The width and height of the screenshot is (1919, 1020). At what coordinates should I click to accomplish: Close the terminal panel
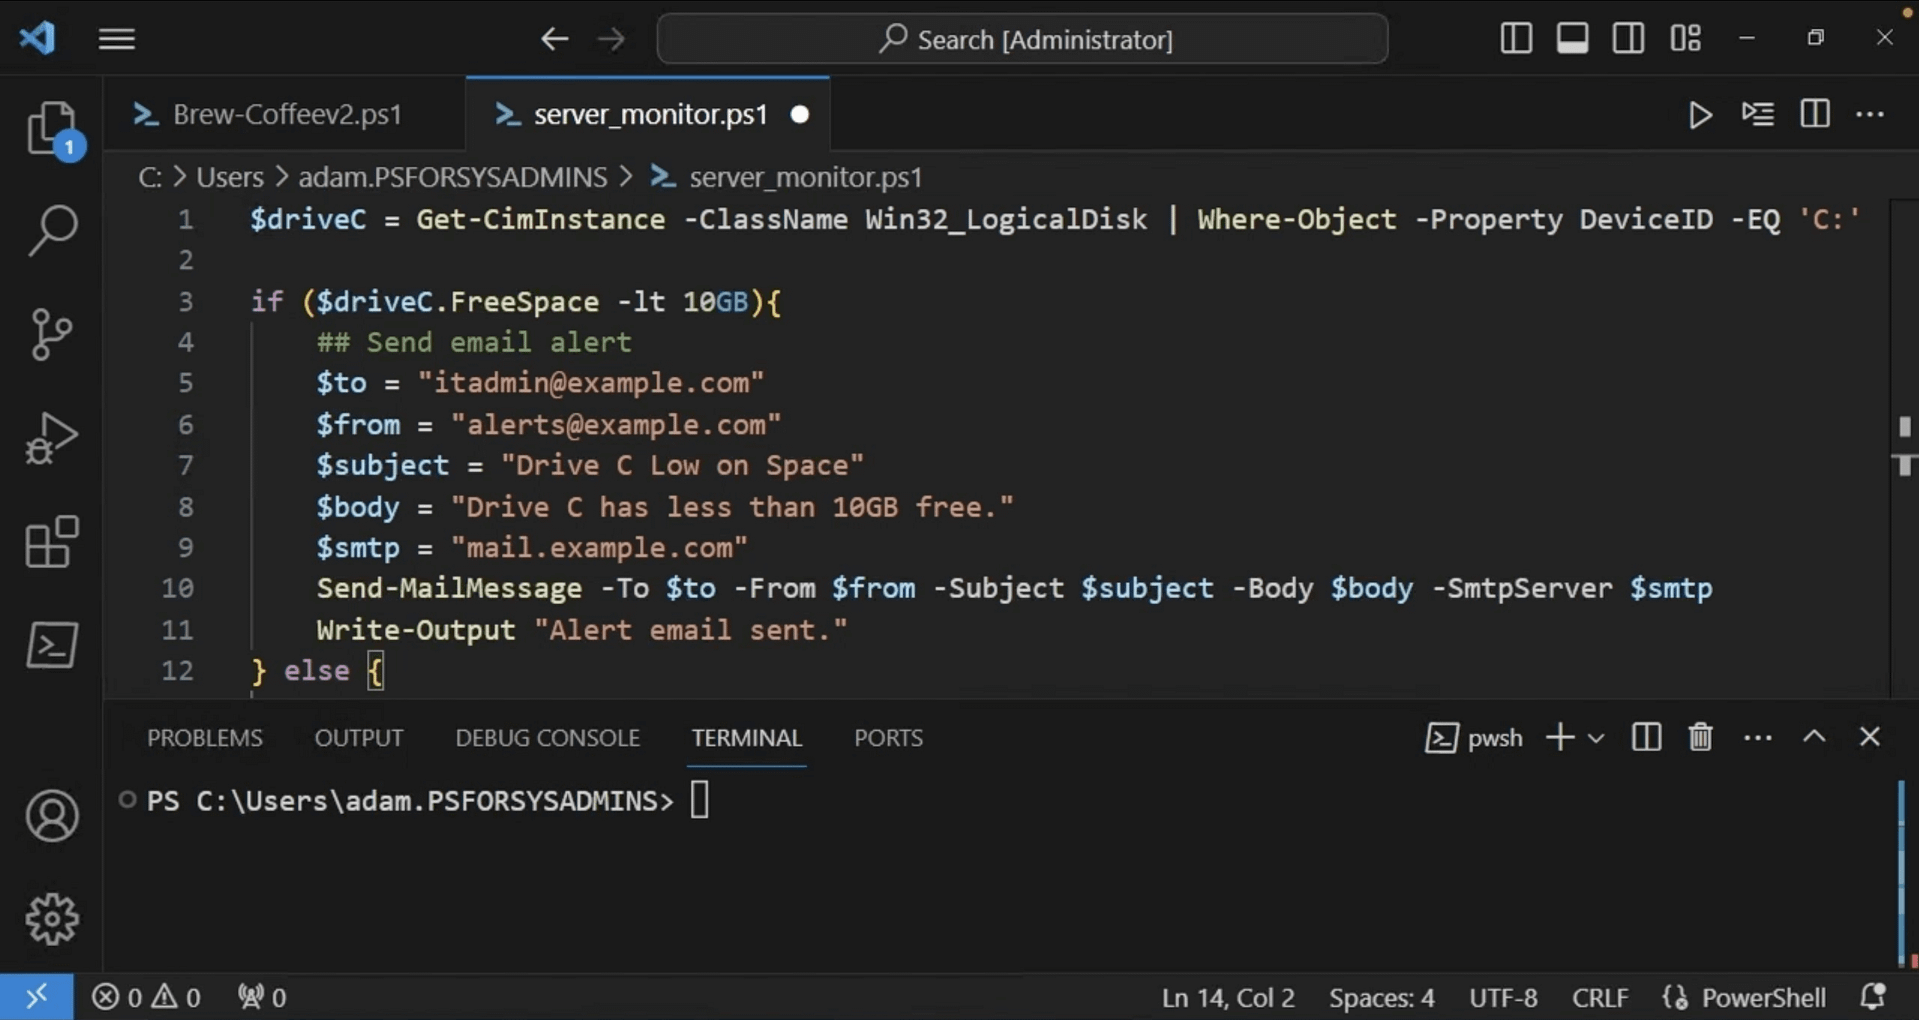coord(1870,737)
